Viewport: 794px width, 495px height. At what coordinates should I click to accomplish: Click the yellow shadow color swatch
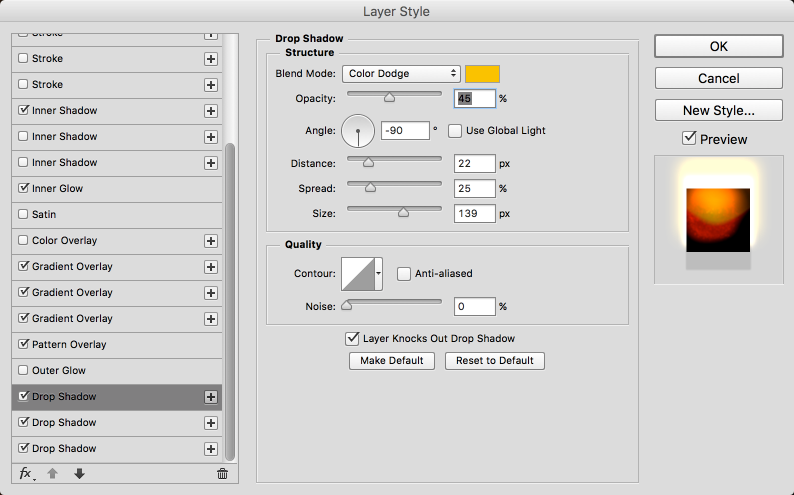click(482, 73)
